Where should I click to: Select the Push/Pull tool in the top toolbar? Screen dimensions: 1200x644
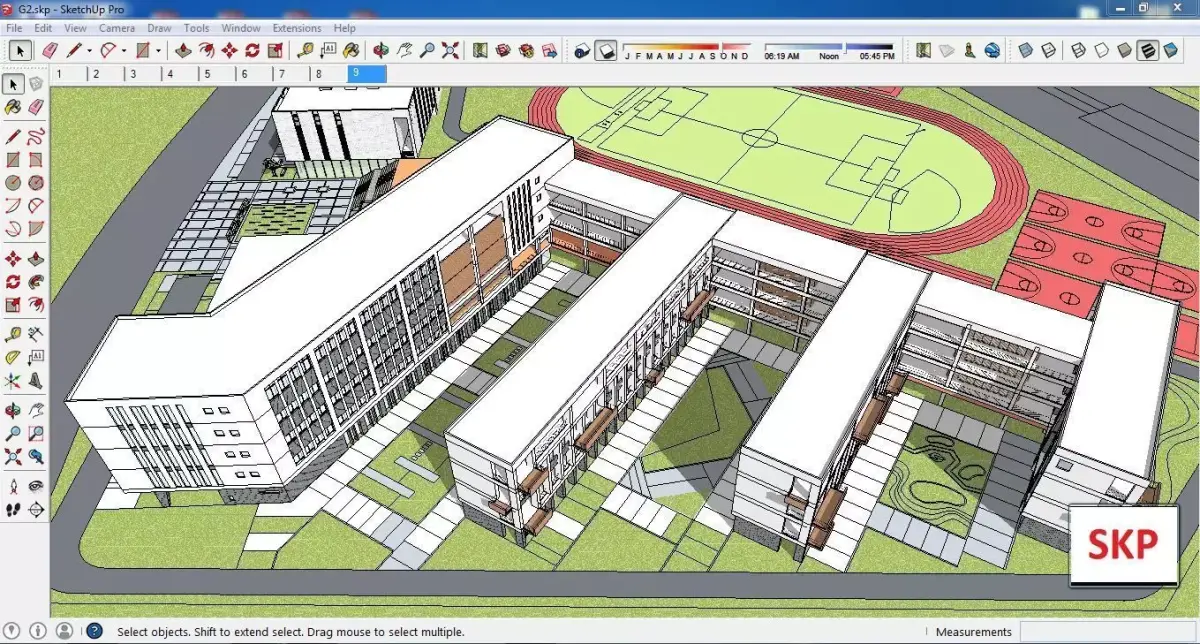[x=183, y=50]
